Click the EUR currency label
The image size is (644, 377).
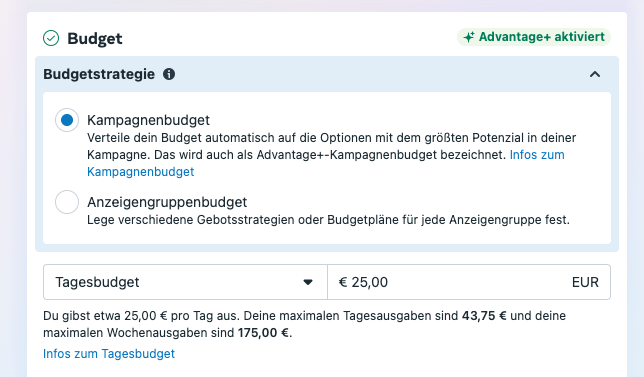585,282
